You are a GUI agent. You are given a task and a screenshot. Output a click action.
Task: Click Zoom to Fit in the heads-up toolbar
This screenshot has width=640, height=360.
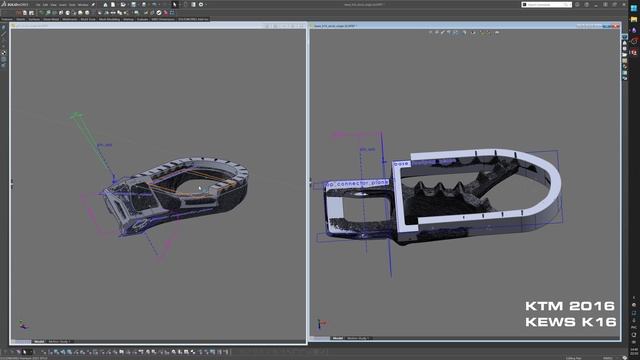[x=430, y=32]
